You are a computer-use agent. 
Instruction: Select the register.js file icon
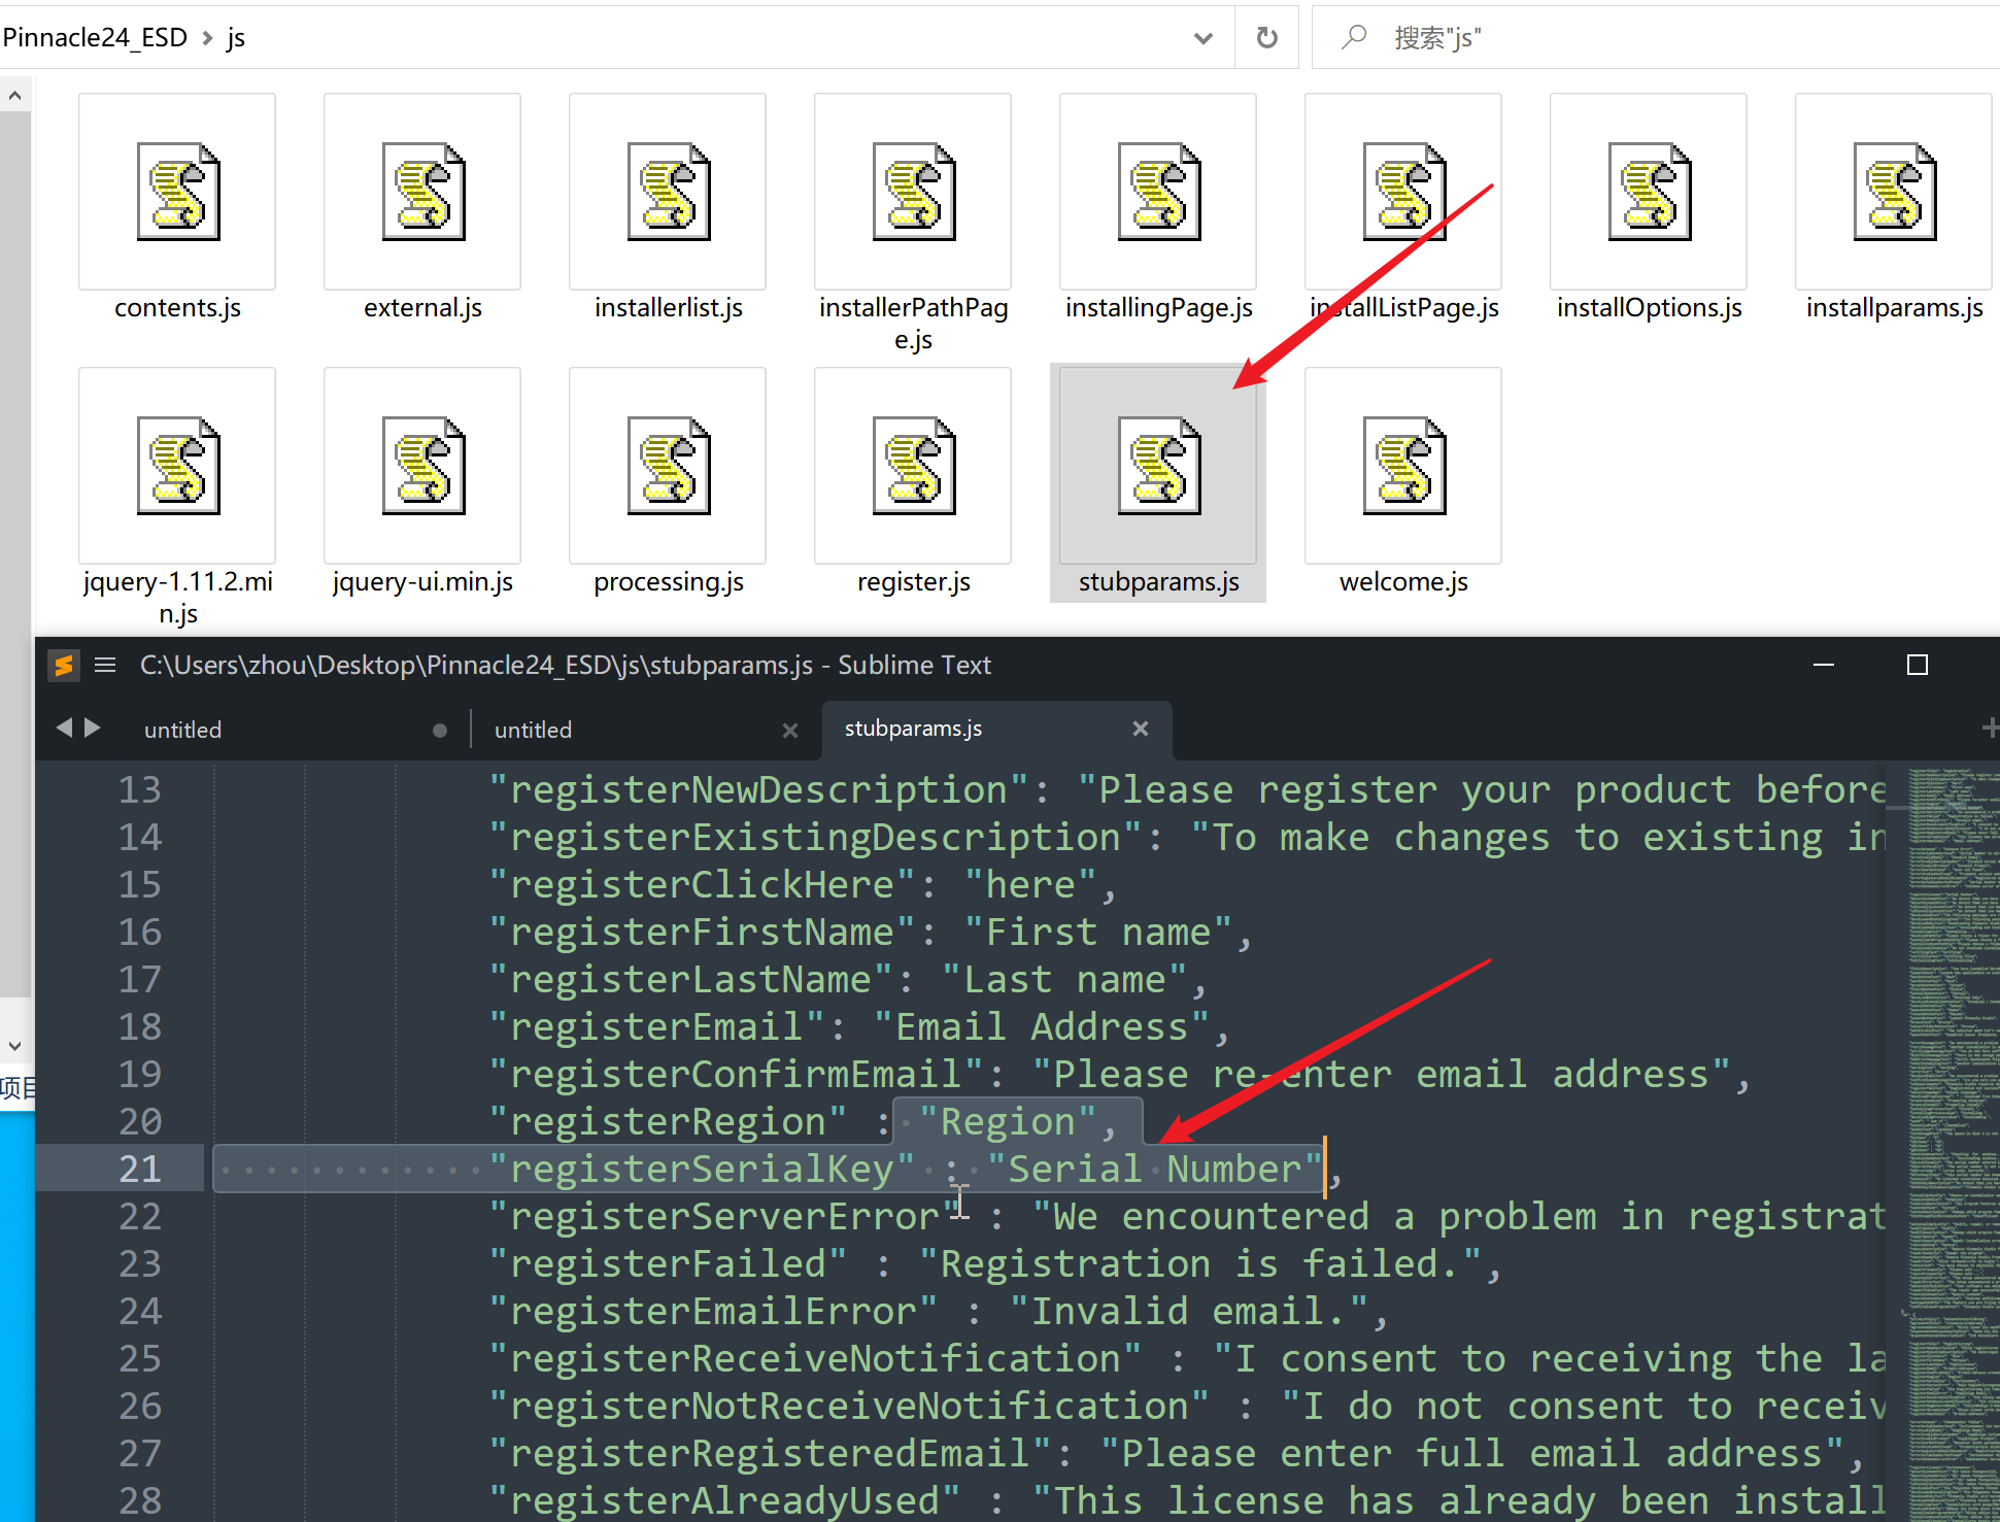(913, 466)
